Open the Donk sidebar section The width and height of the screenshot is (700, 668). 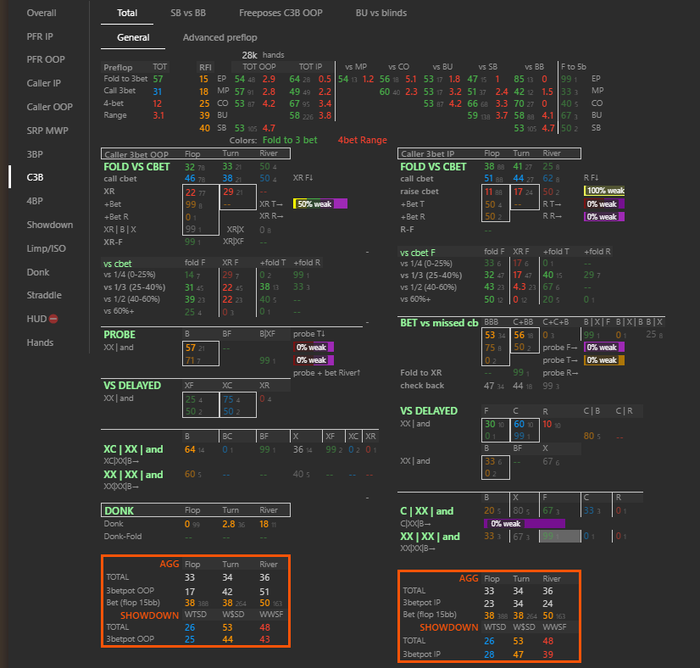pyautogui.click(x=38, y=272)
